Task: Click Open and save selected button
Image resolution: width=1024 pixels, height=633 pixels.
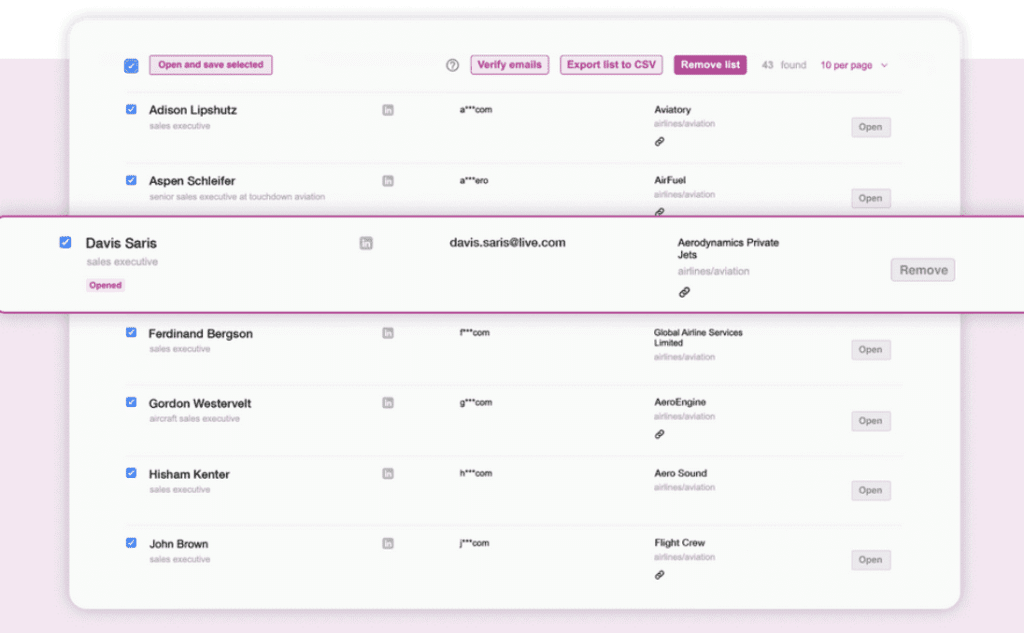Action: coord(211,65)
